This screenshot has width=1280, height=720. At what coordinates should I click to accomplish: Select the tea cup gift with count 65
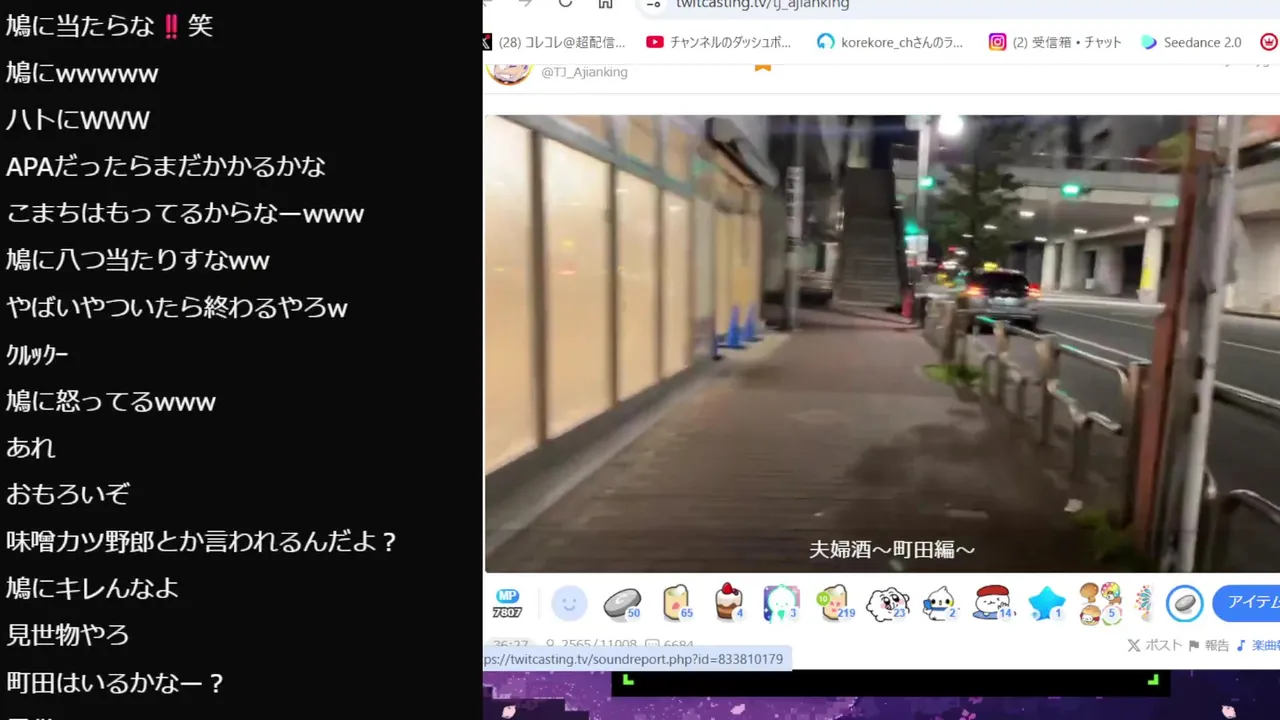677,603
